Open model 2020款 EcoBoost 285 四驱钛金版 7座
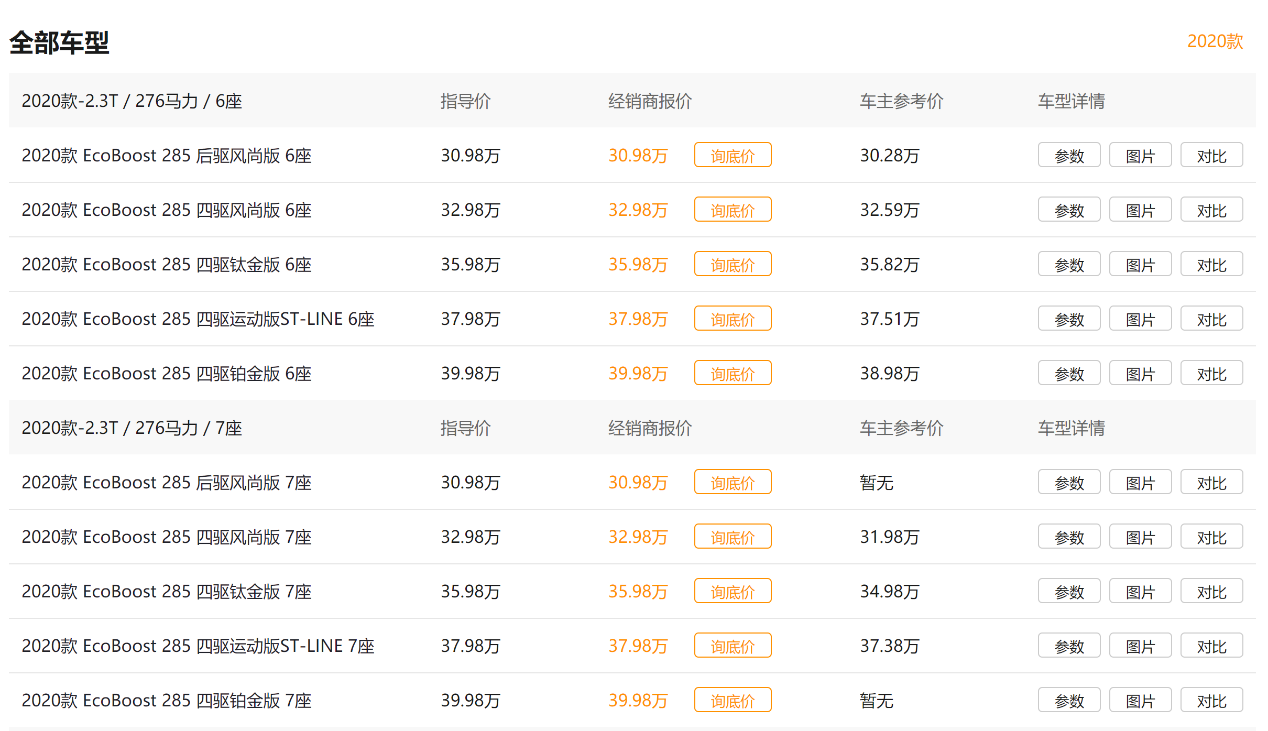 pyautogui.click(x=167, y=591)
